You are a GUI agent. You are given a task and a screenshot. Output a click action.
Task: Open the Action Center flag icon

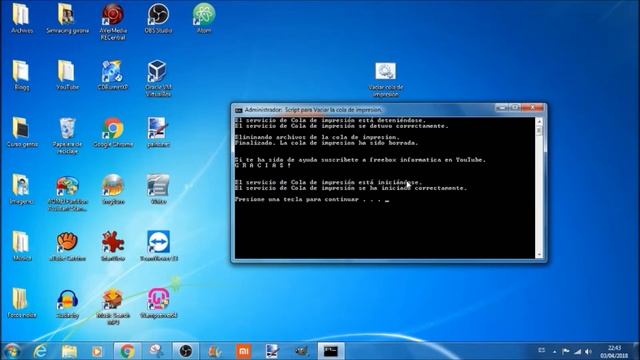coord(566,351)
